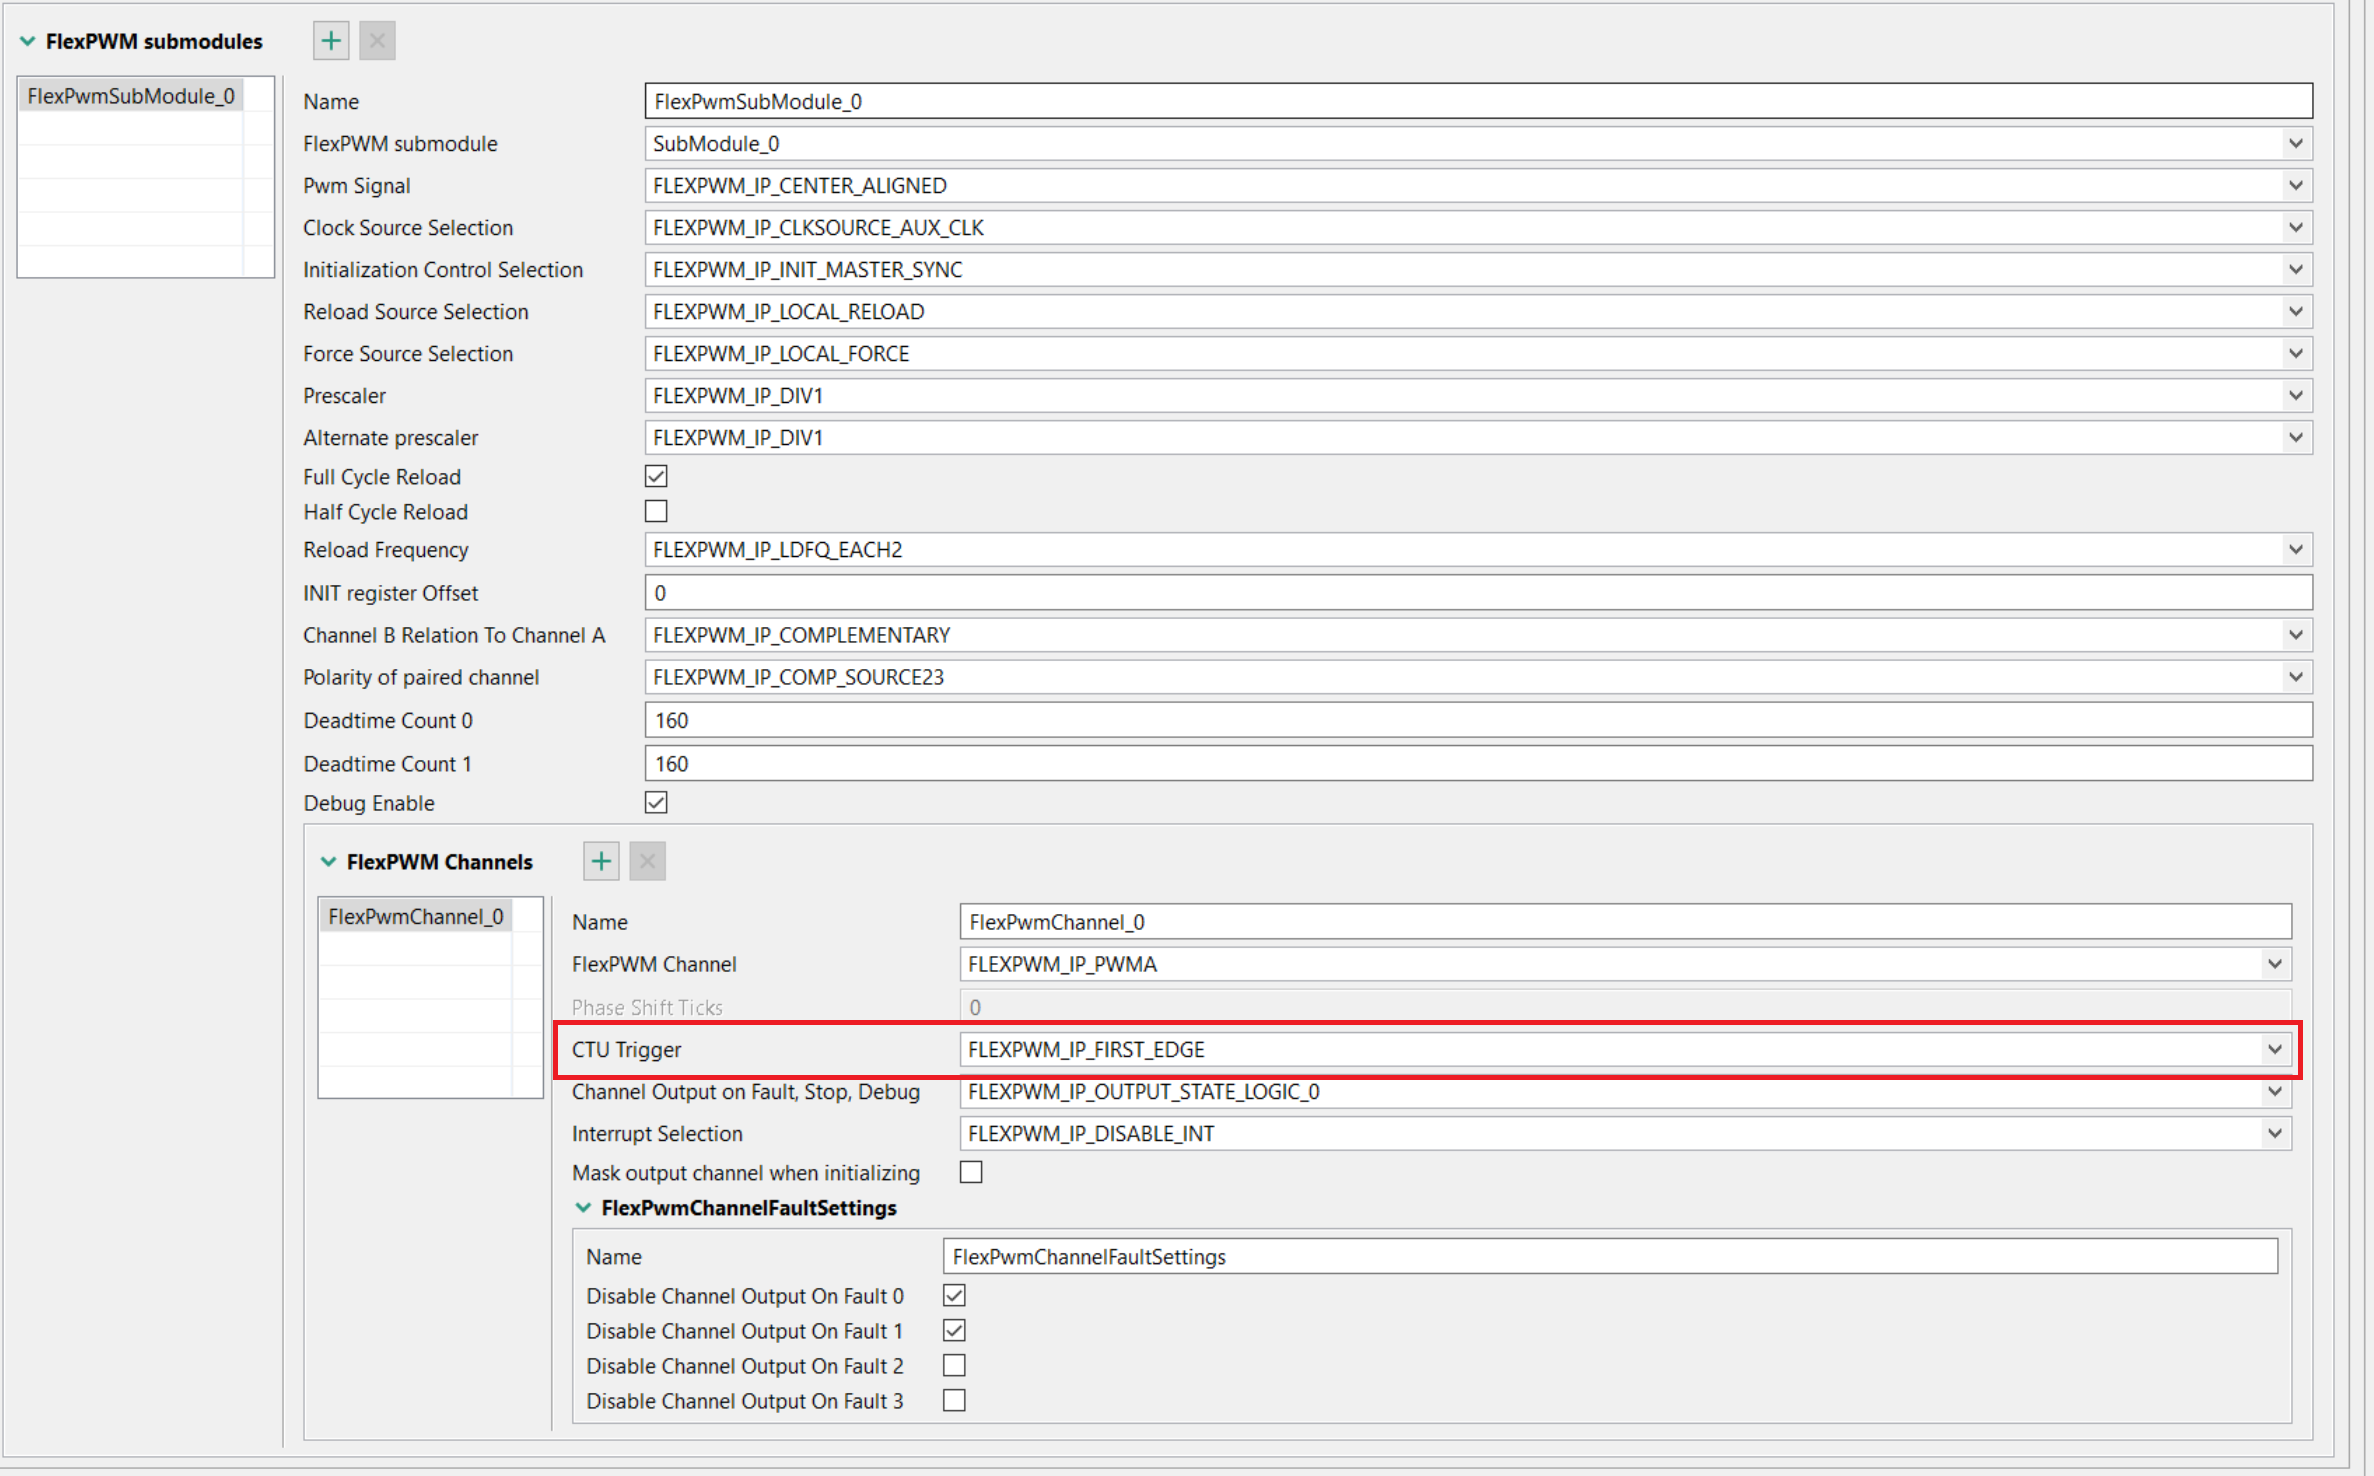Collapse the FlexPWM Channels section
Screen dimensions: 2374x1476
click(x=328, y=861)
